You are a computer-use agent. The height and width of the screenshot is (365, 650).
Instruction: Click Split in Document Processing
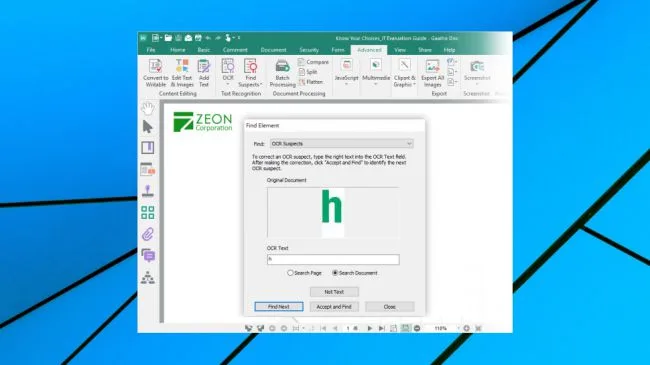pos(308,72)
